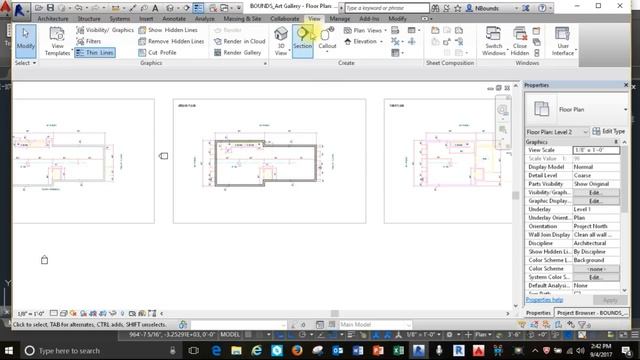Open Visibility/Graphics settings
Screen dimensions: 640x360
[105, 30]
